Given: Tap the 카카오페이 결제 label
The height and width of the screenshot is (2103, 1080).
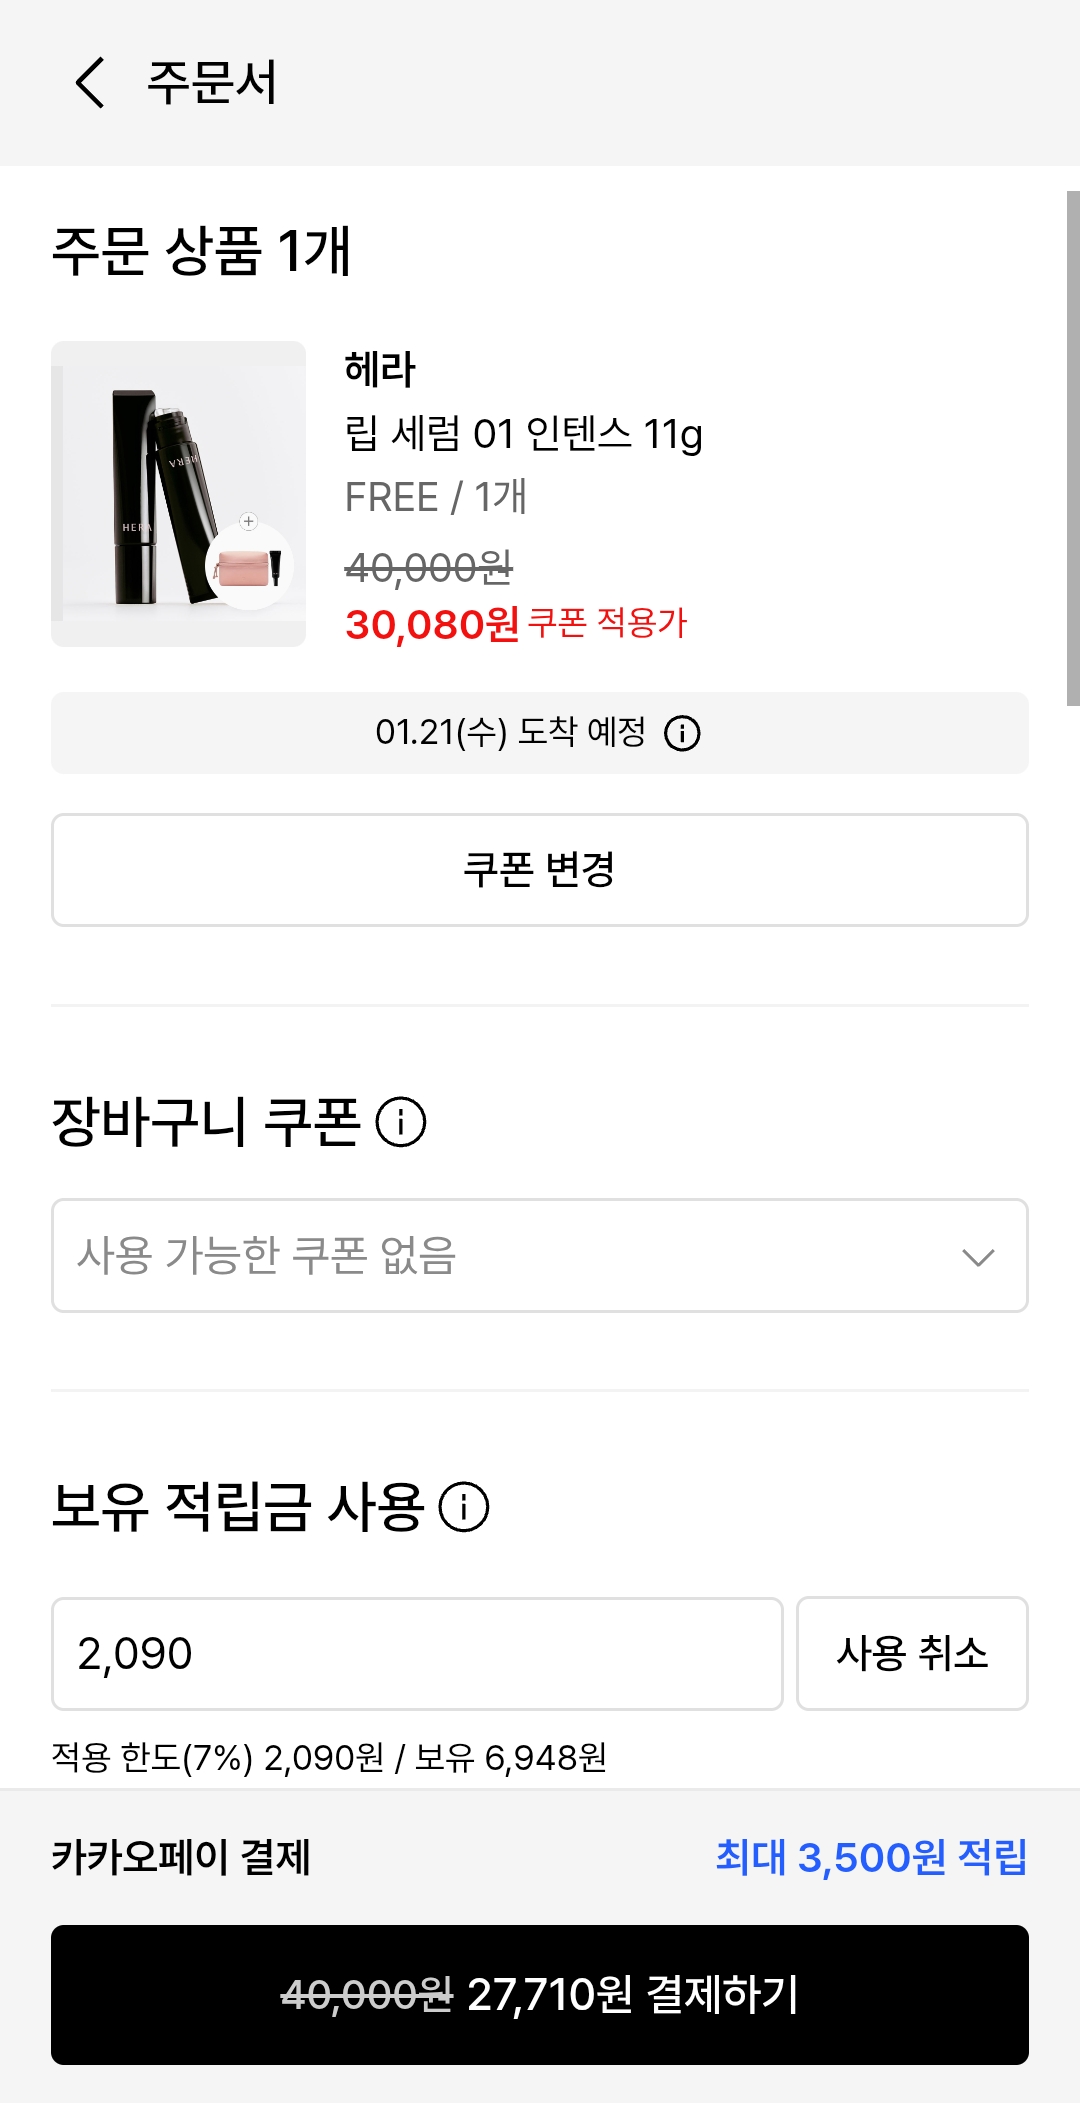Looking at the screenshot, I should (x=181, y=1858).
